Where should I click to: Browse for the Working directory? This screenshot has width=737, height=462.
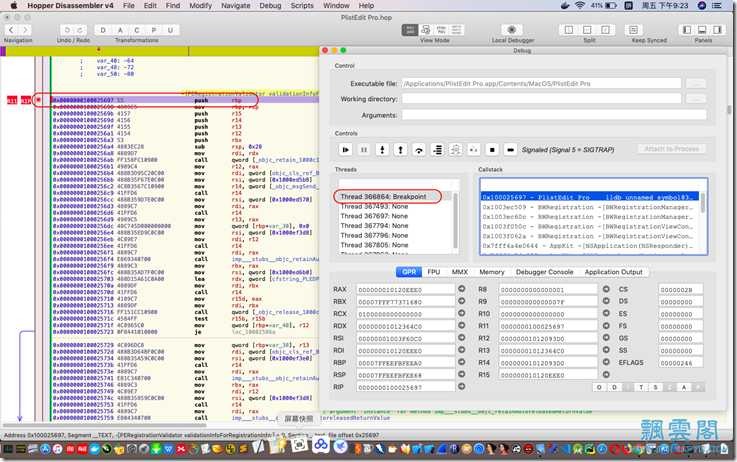696,99
